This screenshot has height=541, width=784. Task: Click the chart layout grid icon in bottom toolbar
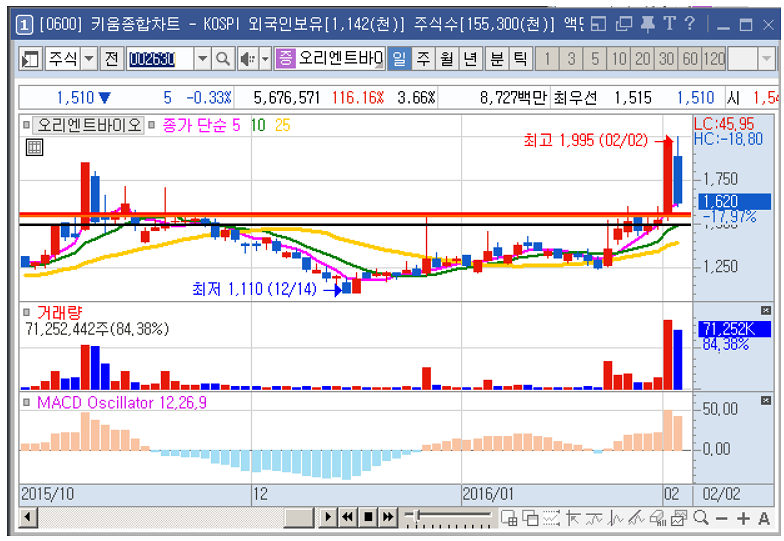coord(509,518)
